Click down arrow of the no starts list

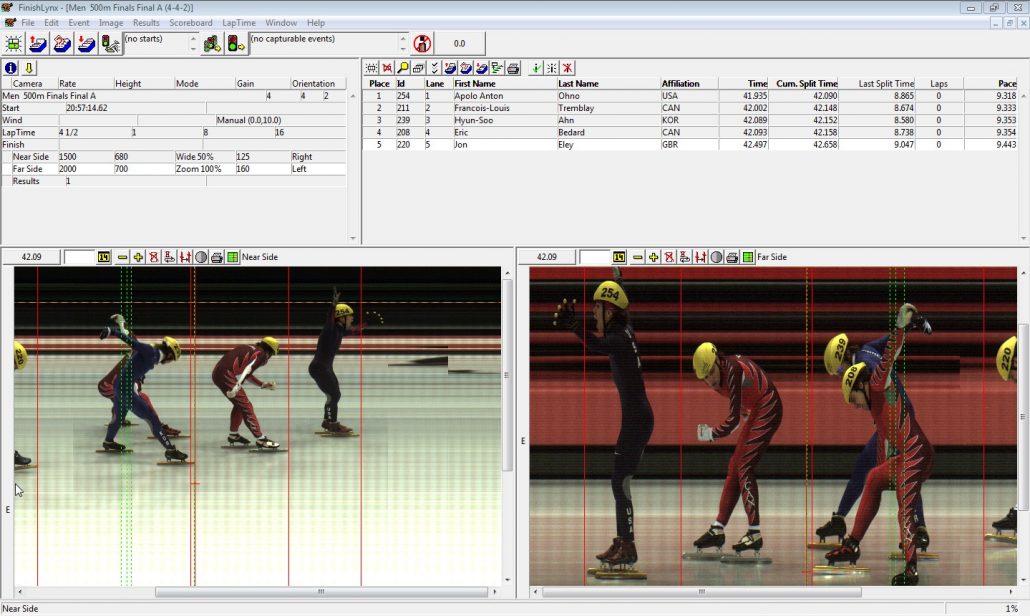pyautogui.click(x=192, y=49)
